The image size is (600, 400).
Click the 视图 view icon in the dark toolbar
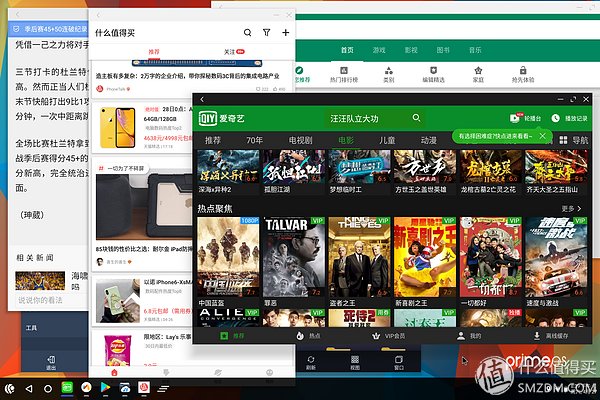[355, 362]
